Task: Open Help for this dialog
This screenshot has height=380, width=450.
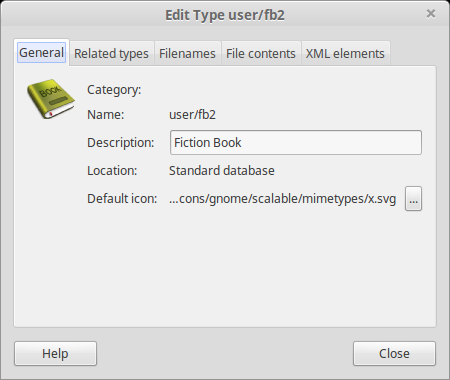Action: pyautogui.click(x=55, y=354)
